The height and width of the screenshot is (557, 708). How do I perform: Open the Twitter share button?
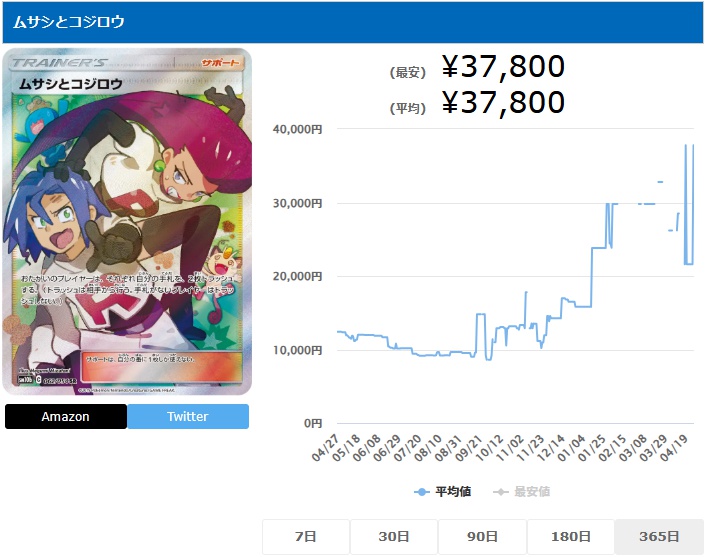pyautogui.click(x=188, y=416)
